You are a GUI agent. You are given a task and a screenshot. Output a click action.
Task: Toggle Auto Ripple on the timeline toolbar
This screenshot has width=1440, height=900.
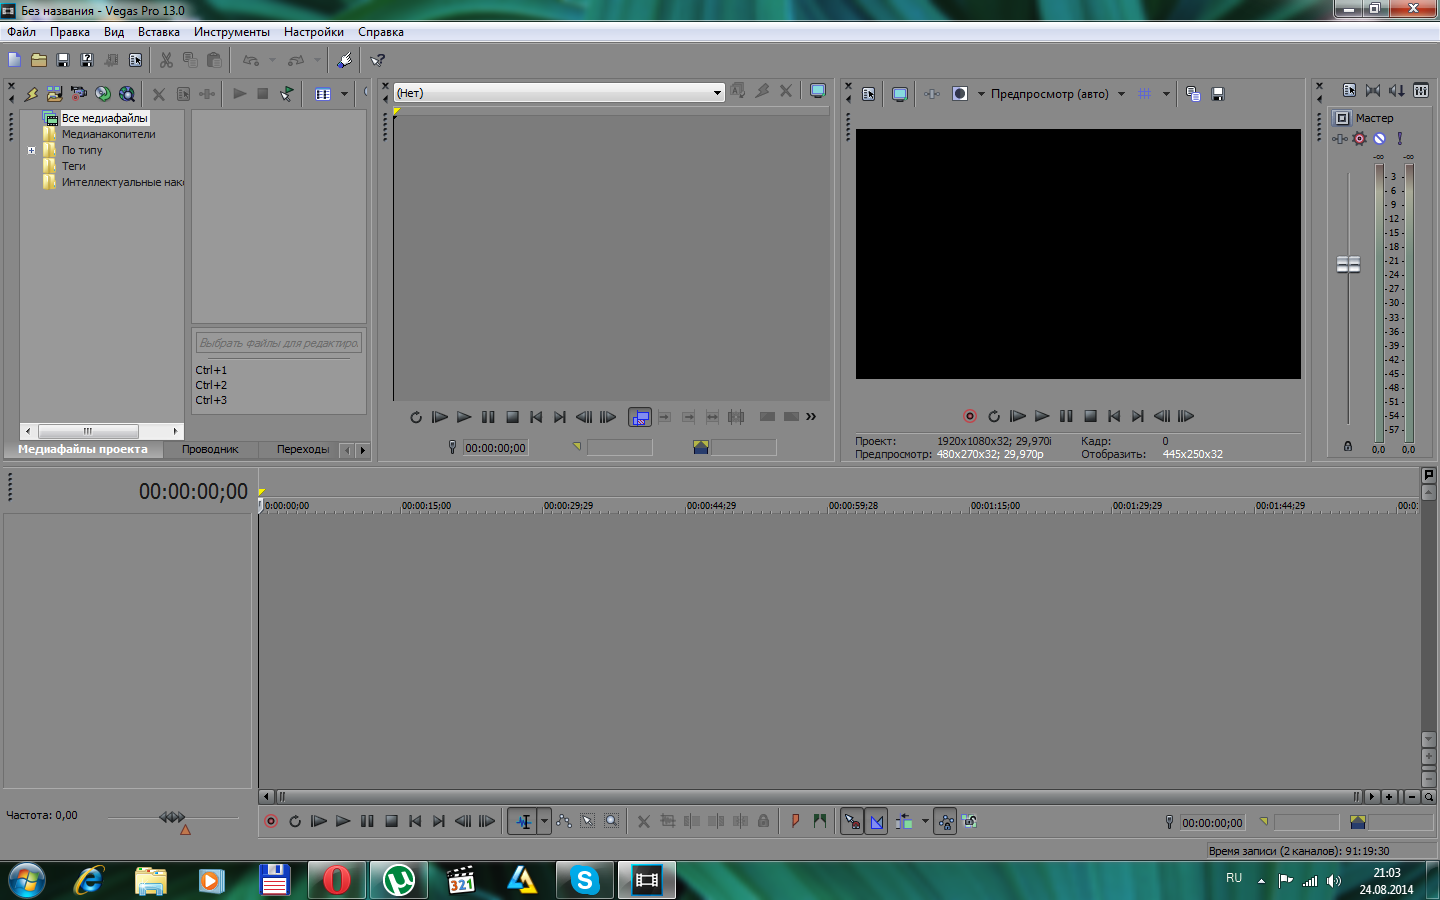tap(904, 822)
